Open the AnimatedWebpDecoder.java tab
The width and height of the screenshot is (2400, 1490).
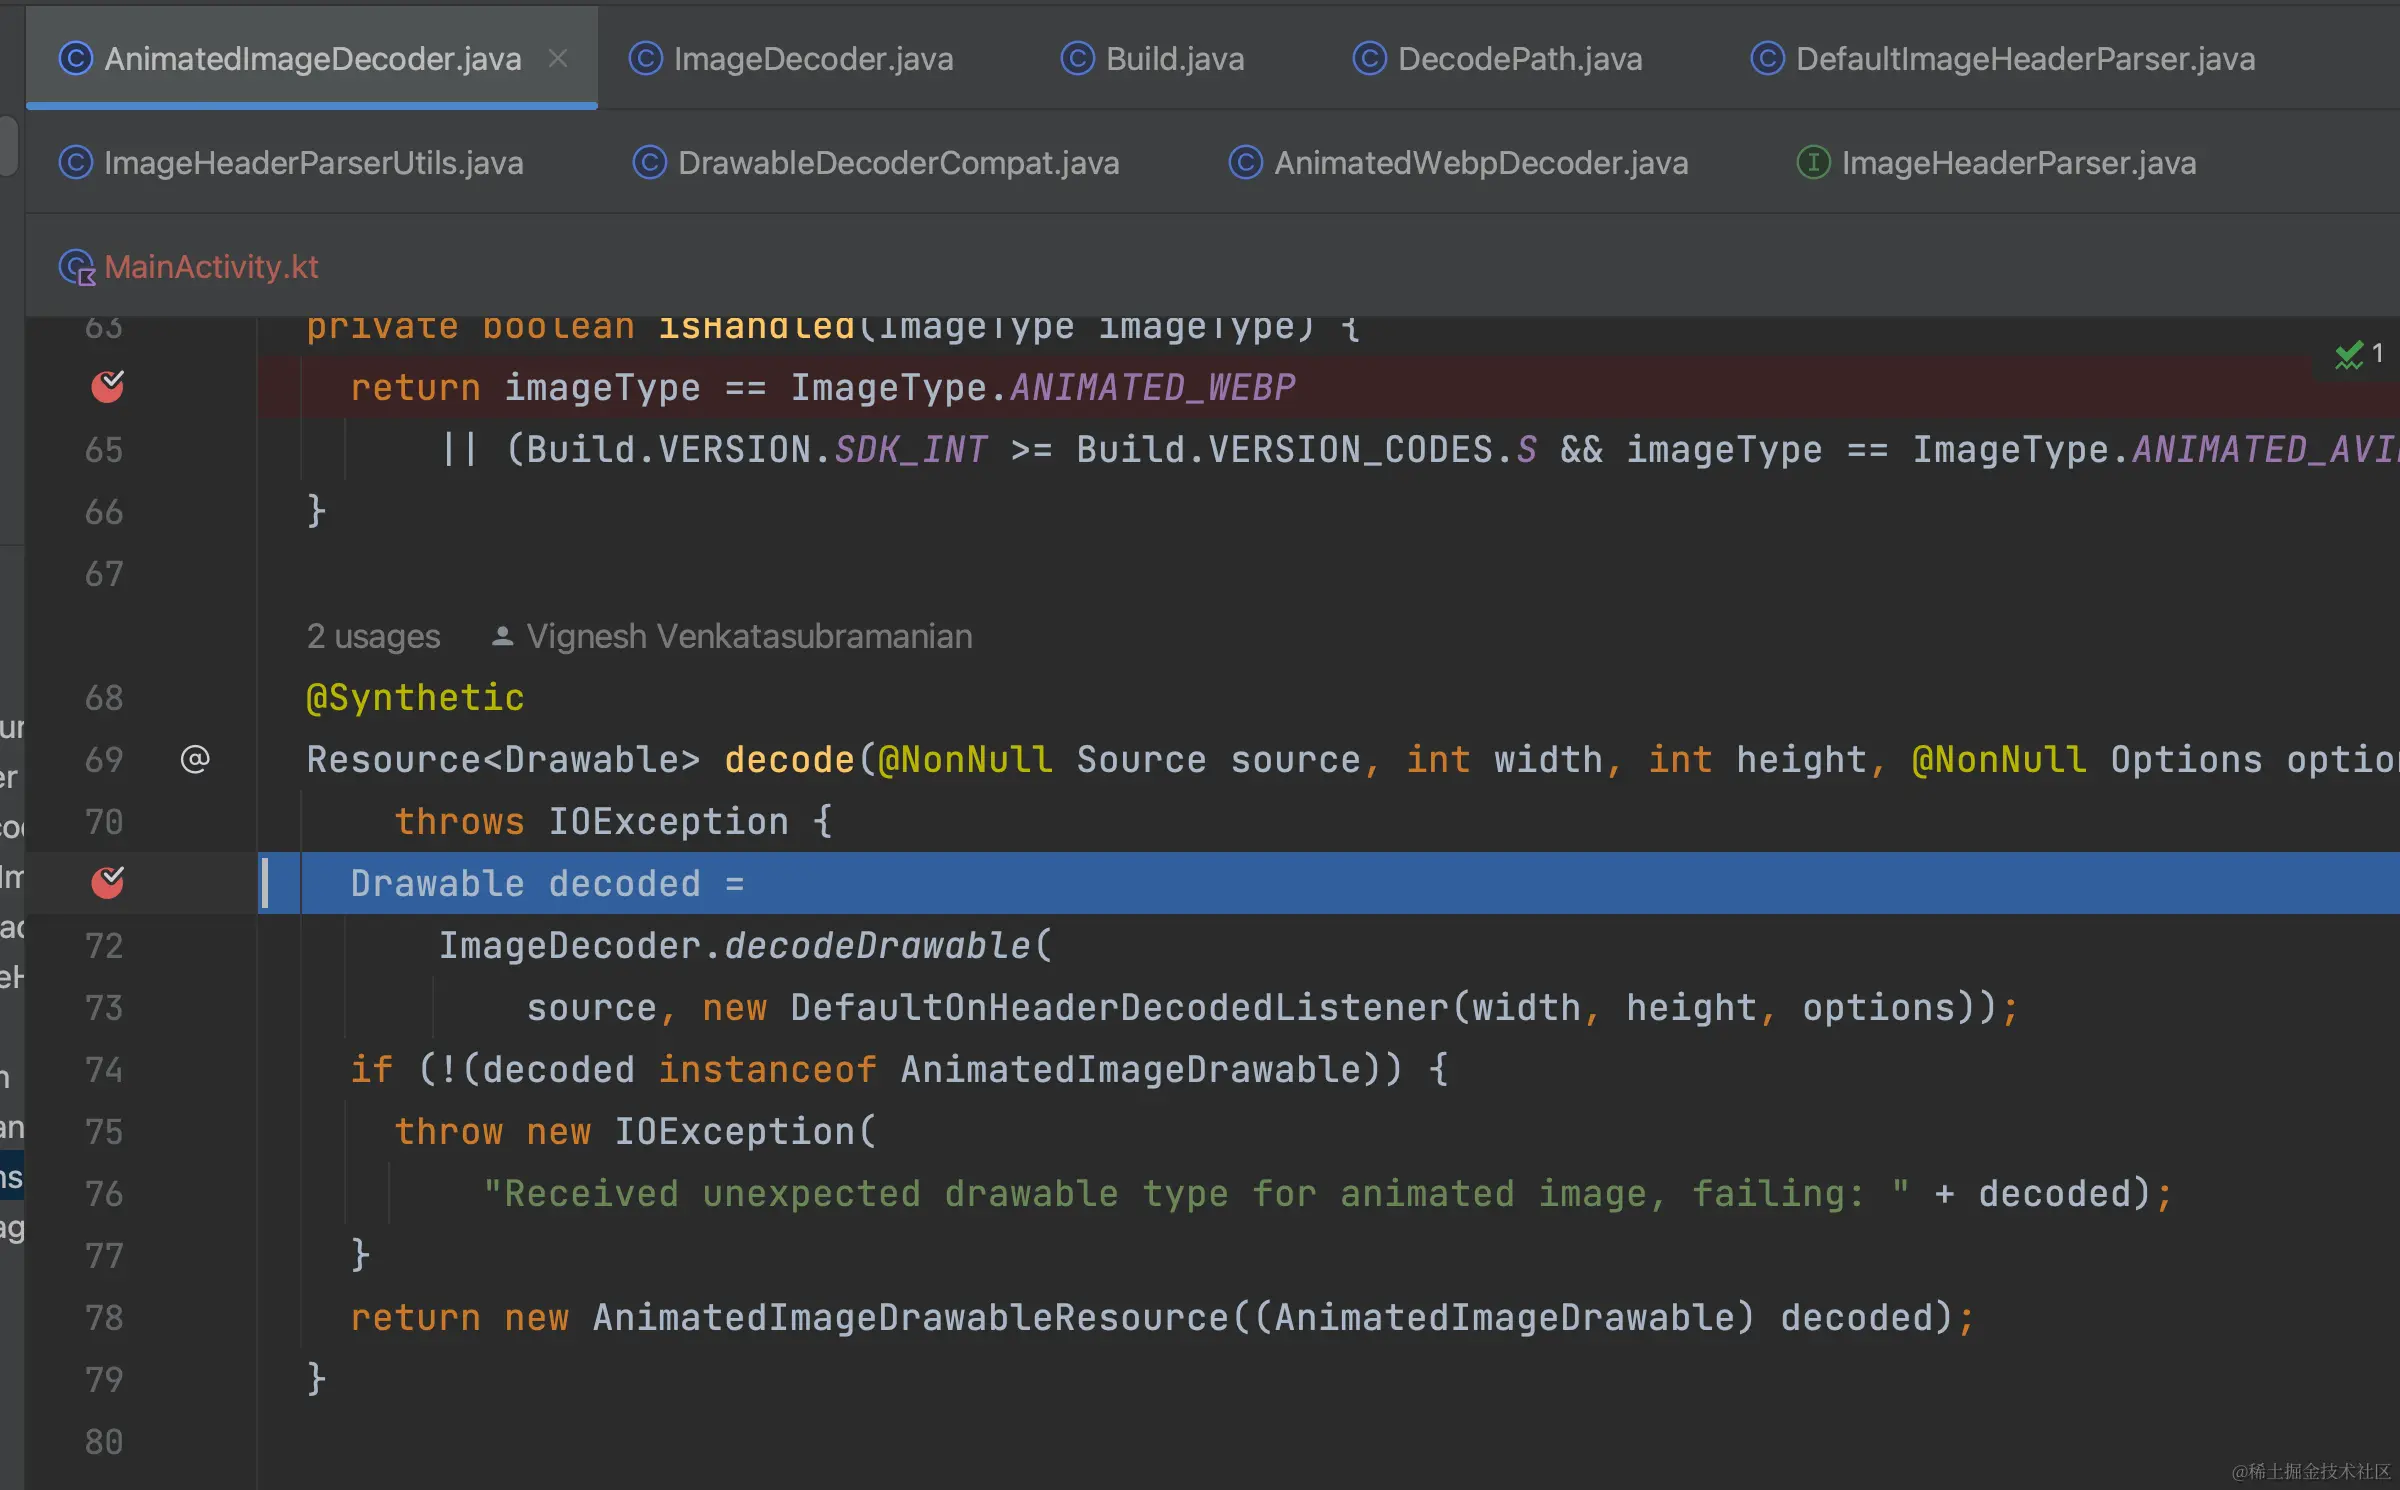pos(1458,163)
